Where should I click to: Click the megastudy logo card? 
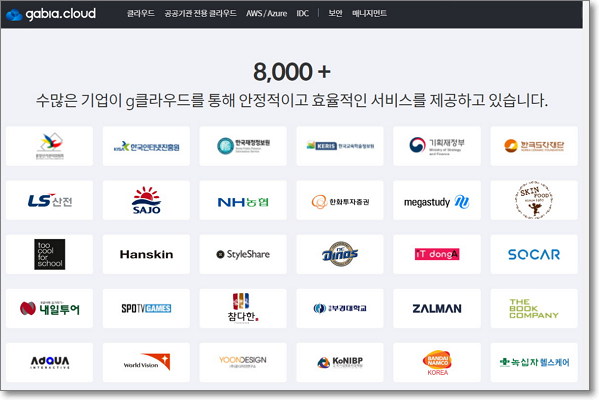click(x=437, y=200)
